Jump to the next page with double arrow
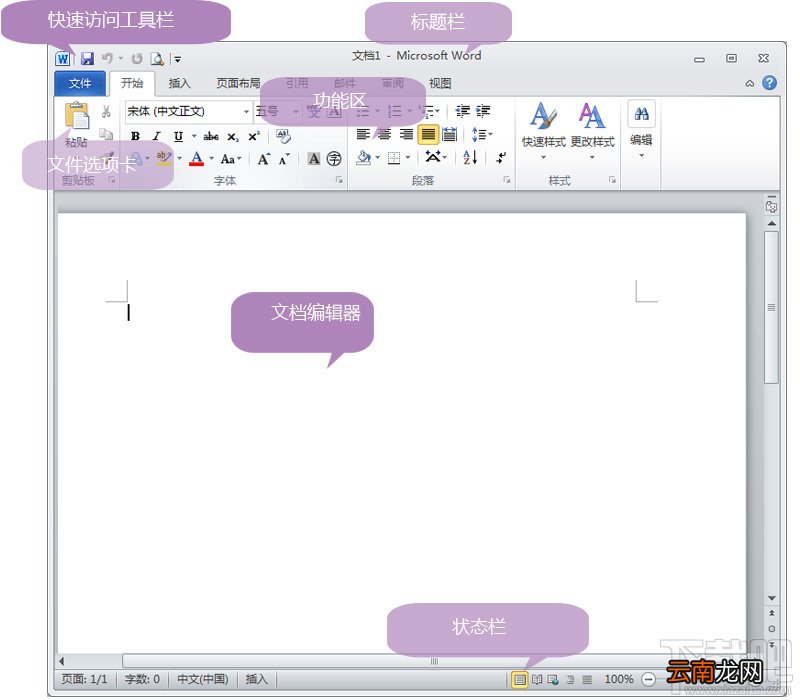The image size is (800, 700). [771, 644]
